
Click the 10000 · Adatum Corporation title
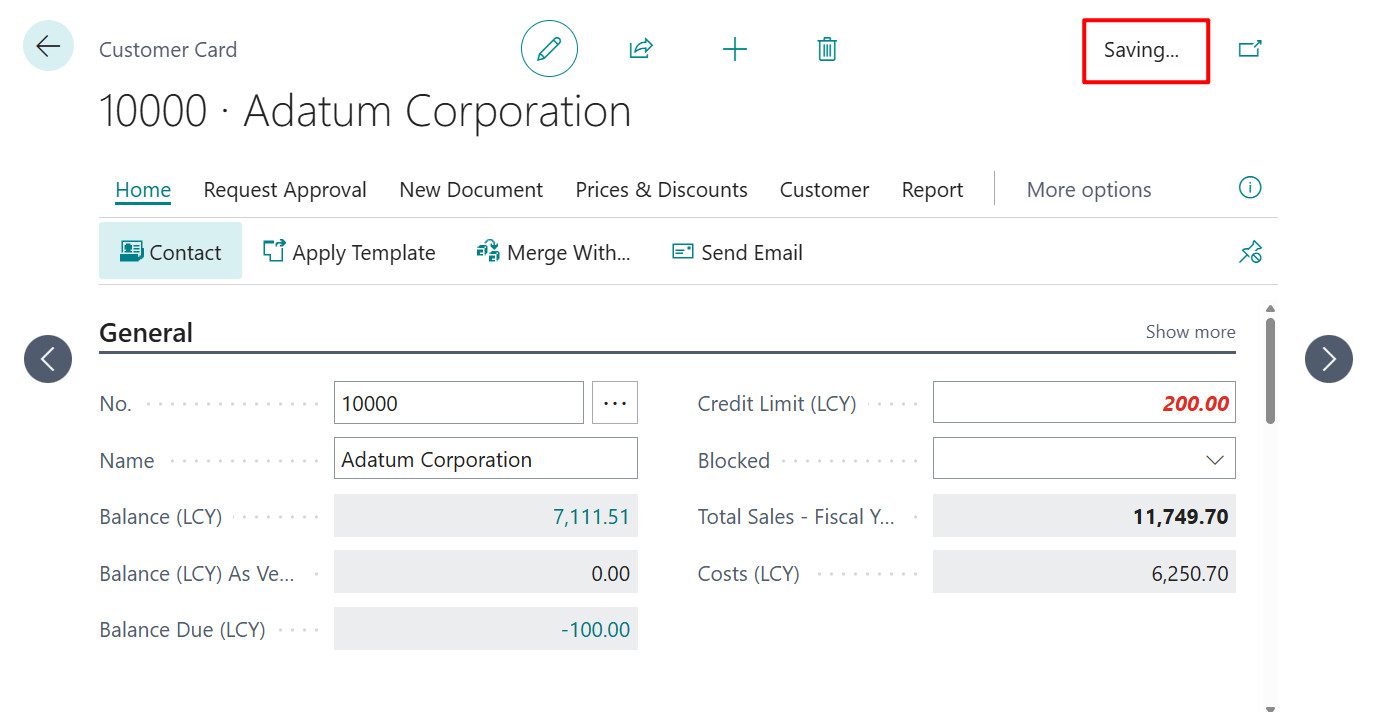(x=365, y=111)
